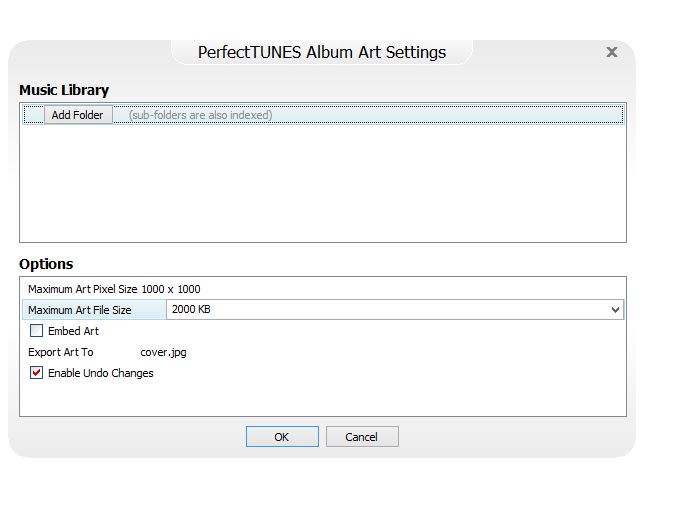Image resolution: width=673 pixels, height=508 pixels.
Task: Click the empty Music Library folder list area
Action: (322, 182)
